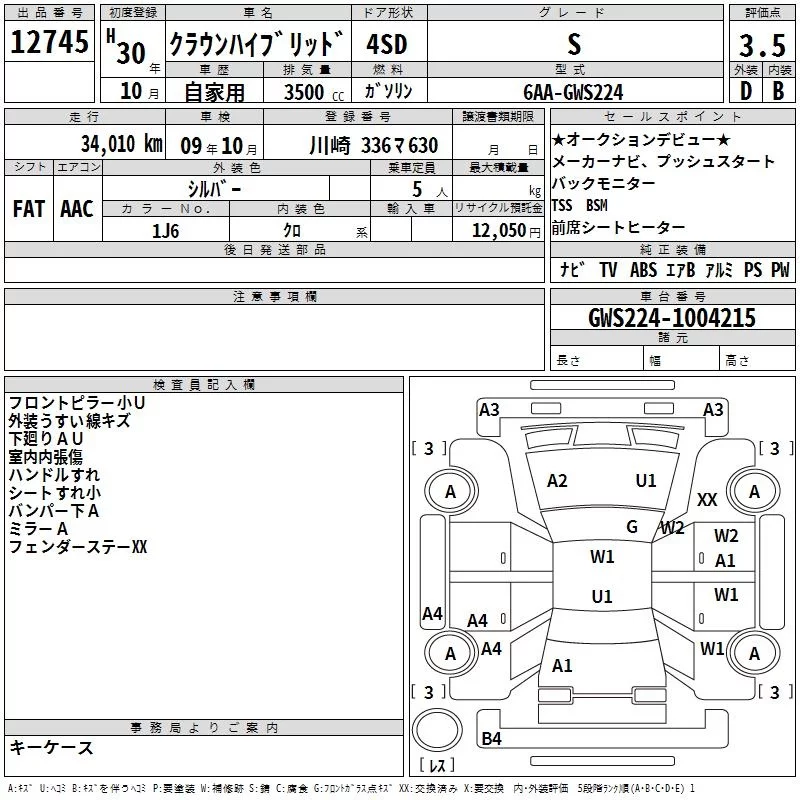The image size is (800, 800).
Task: Click the PW equipment indicator
Action: pyautogui.click(x=779, y=270)
